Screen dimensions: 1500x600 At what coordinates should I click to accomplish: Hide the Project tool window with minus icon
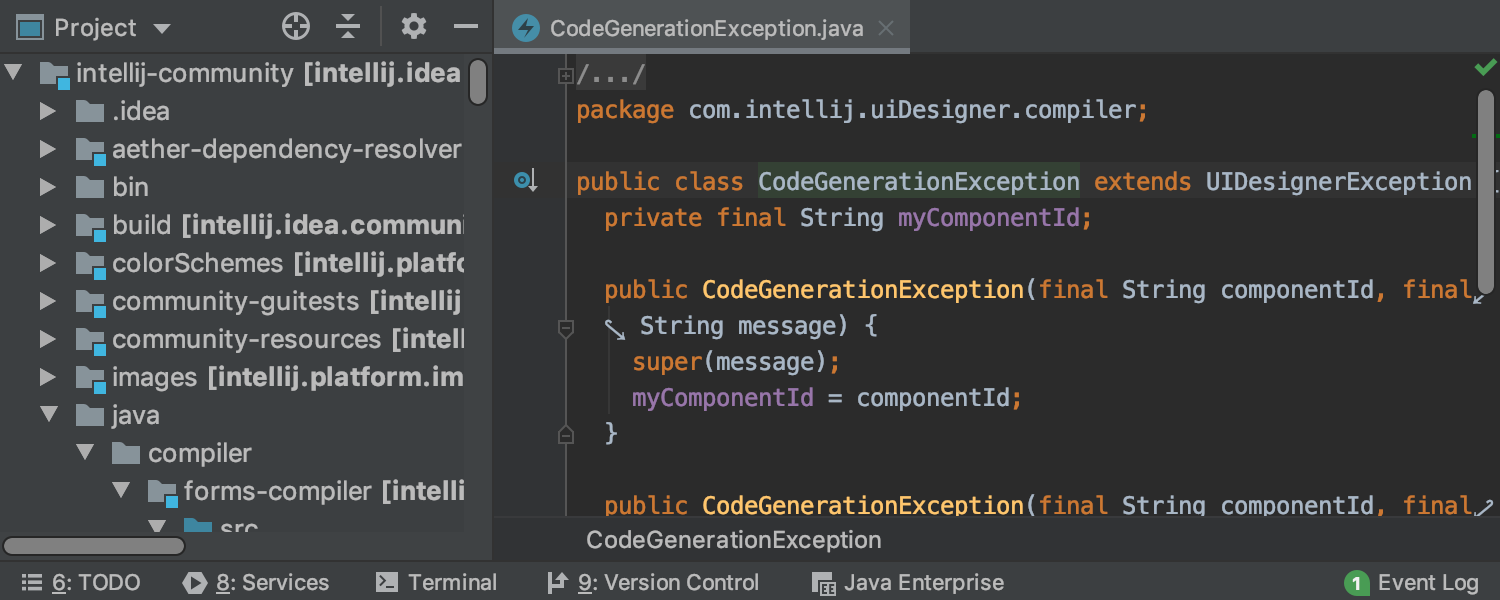click(x=466, y=27)
